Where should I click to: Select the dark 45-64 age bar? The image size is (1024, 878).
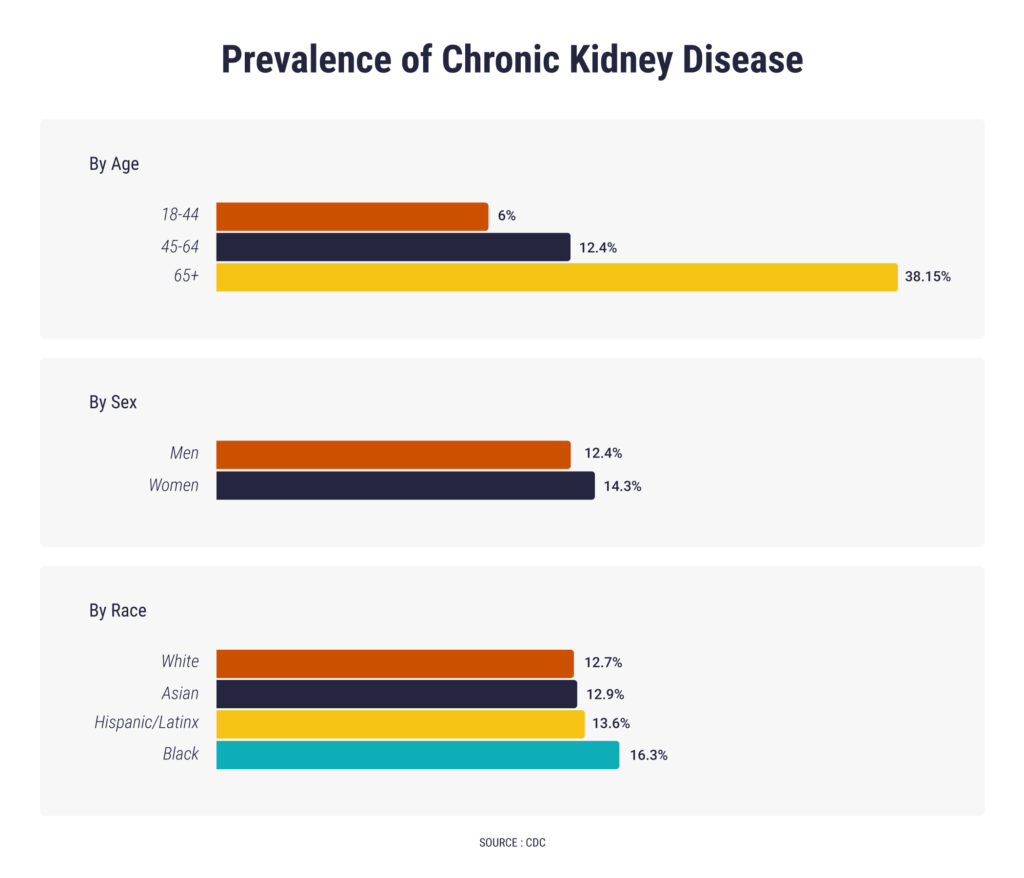pyautogui.click(x=393, y=247)
